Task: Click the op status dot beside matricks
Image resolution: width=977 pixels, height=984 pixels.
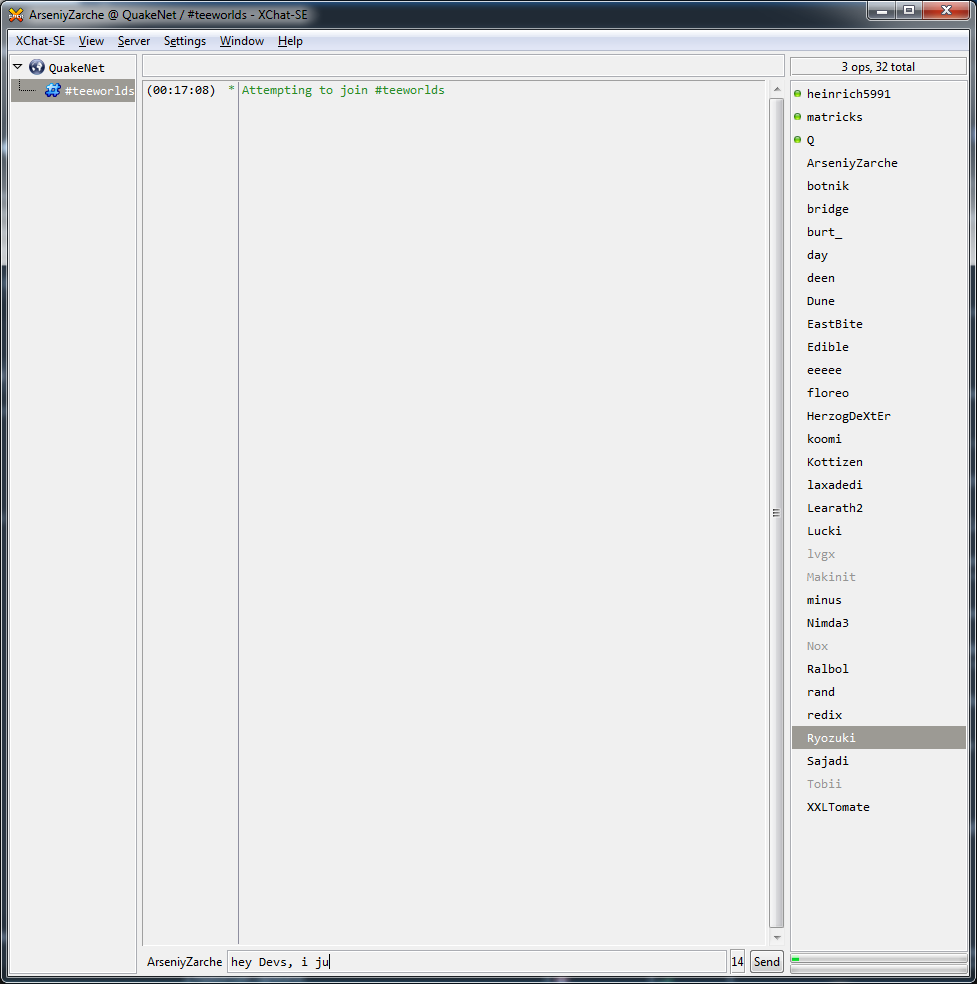Action: coord(798,117)
